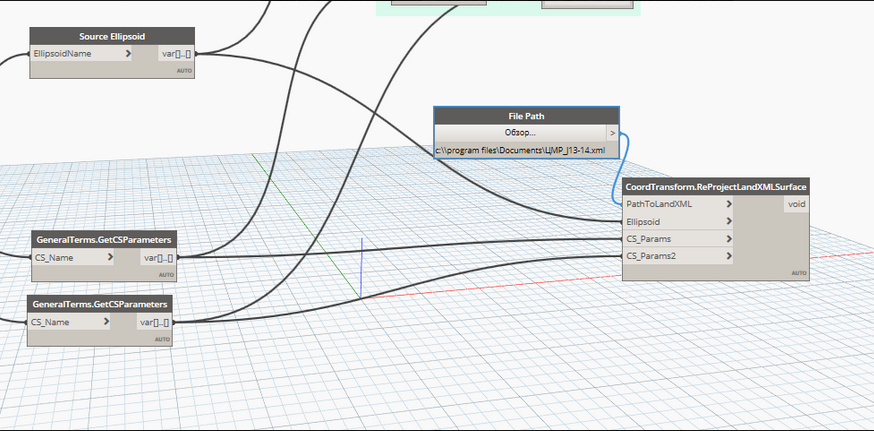Click the File Path node output port arrow
The image size is (874, 431).
[612, 132]
